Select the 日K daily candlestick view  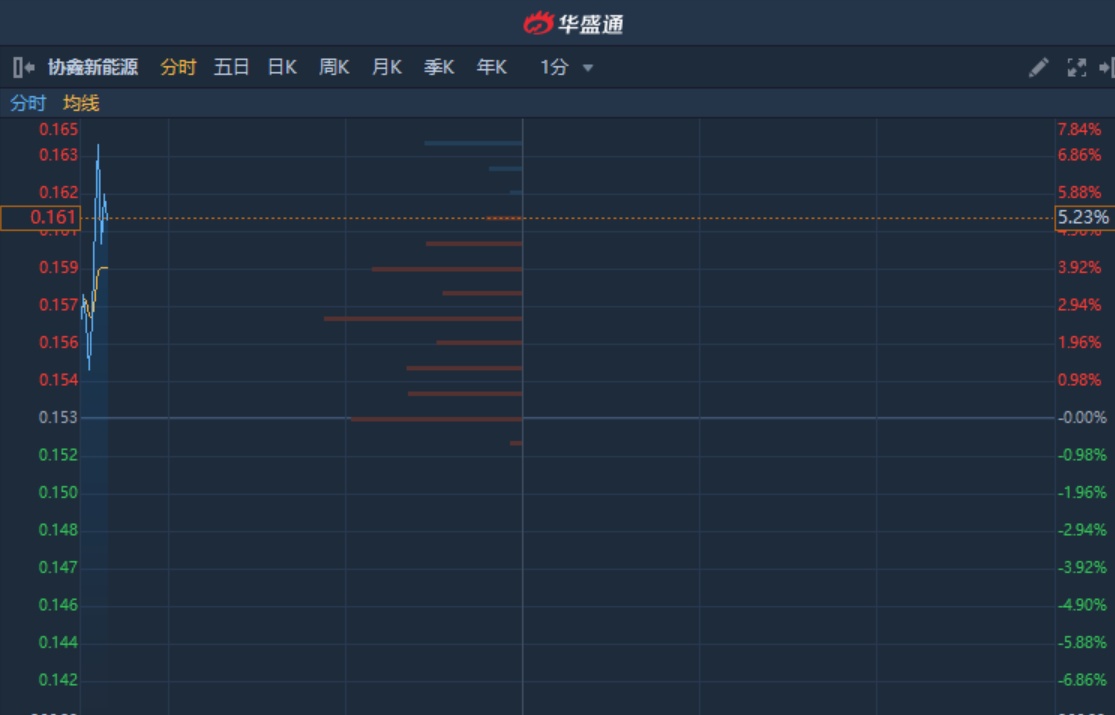coord(282,67)
